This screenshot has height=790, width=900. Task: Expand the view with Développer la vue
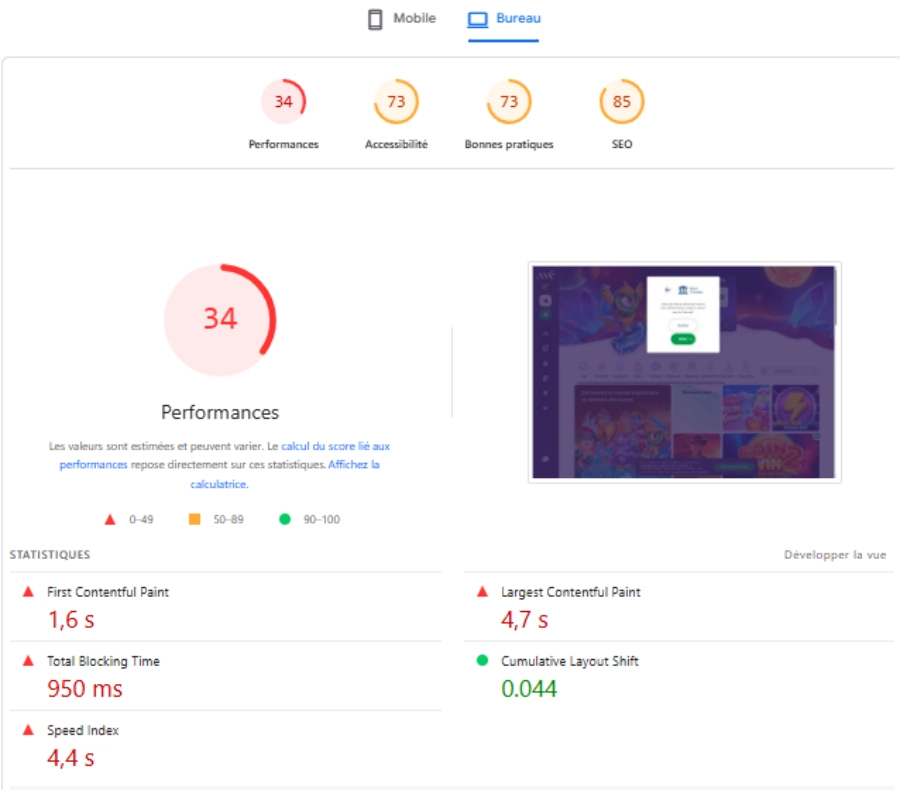834,555
